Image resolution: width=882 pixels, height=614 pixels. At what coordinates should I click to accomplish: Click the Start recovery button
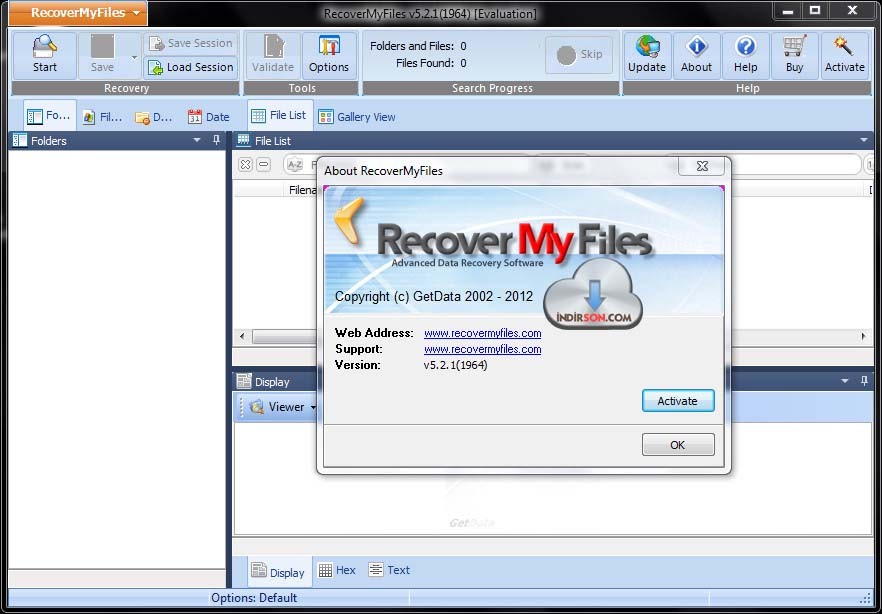(44, 55)
